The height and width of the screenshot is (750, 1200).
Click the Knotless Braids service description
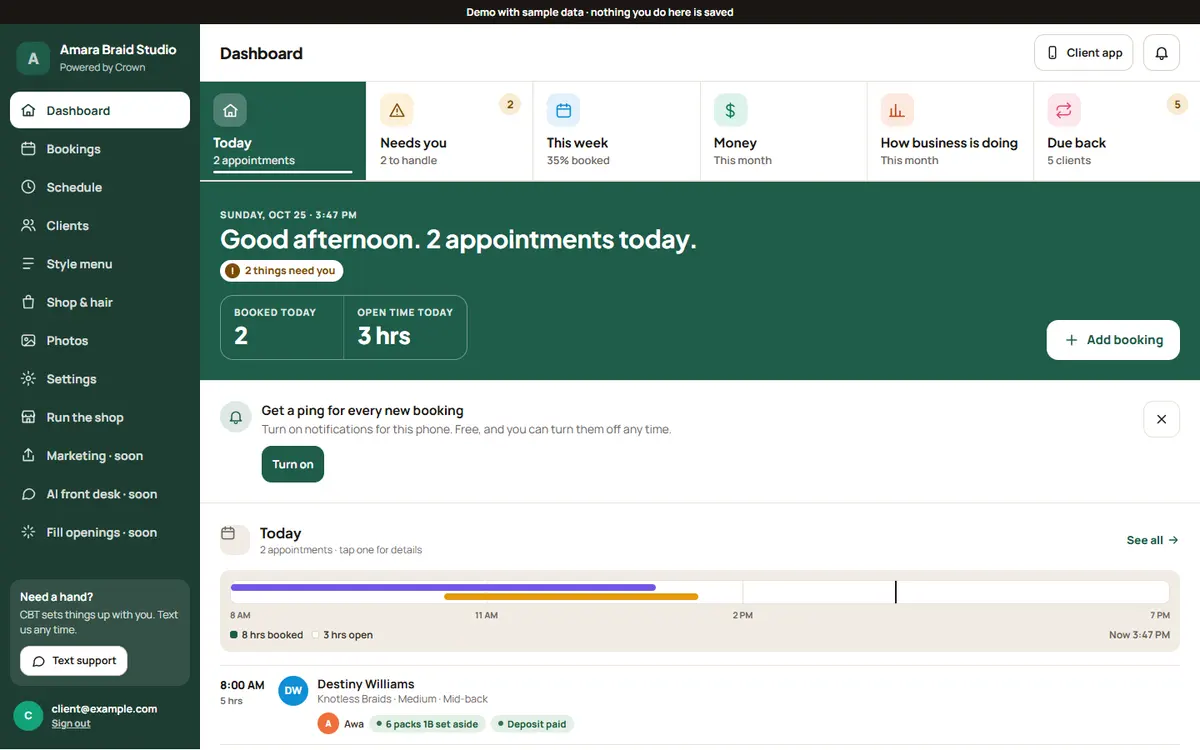point(403,699)
